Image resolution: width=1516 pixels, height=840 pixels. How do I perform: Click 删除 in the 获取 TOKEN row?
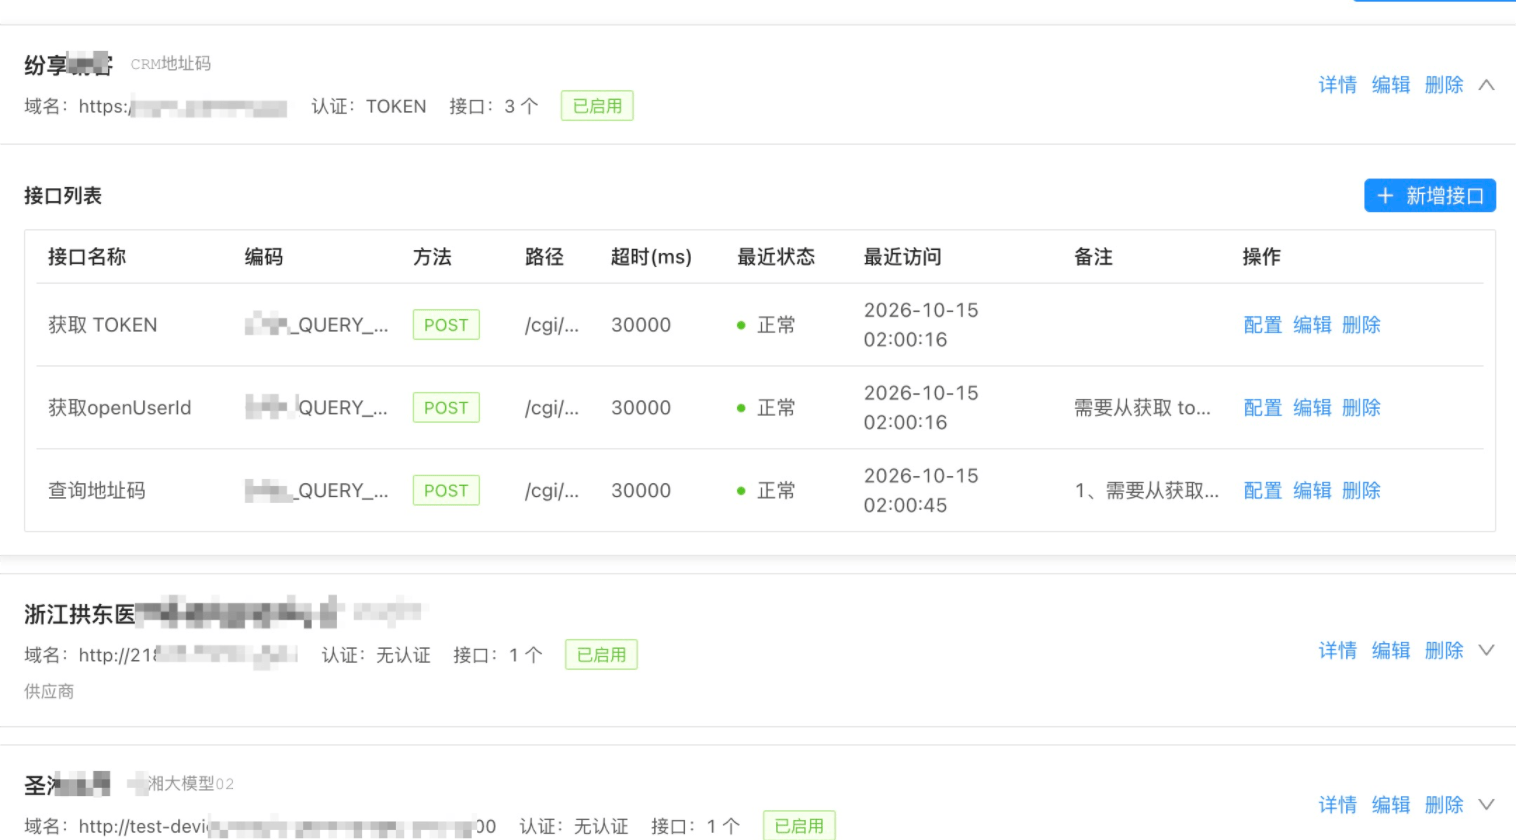tap(1361, 325)
